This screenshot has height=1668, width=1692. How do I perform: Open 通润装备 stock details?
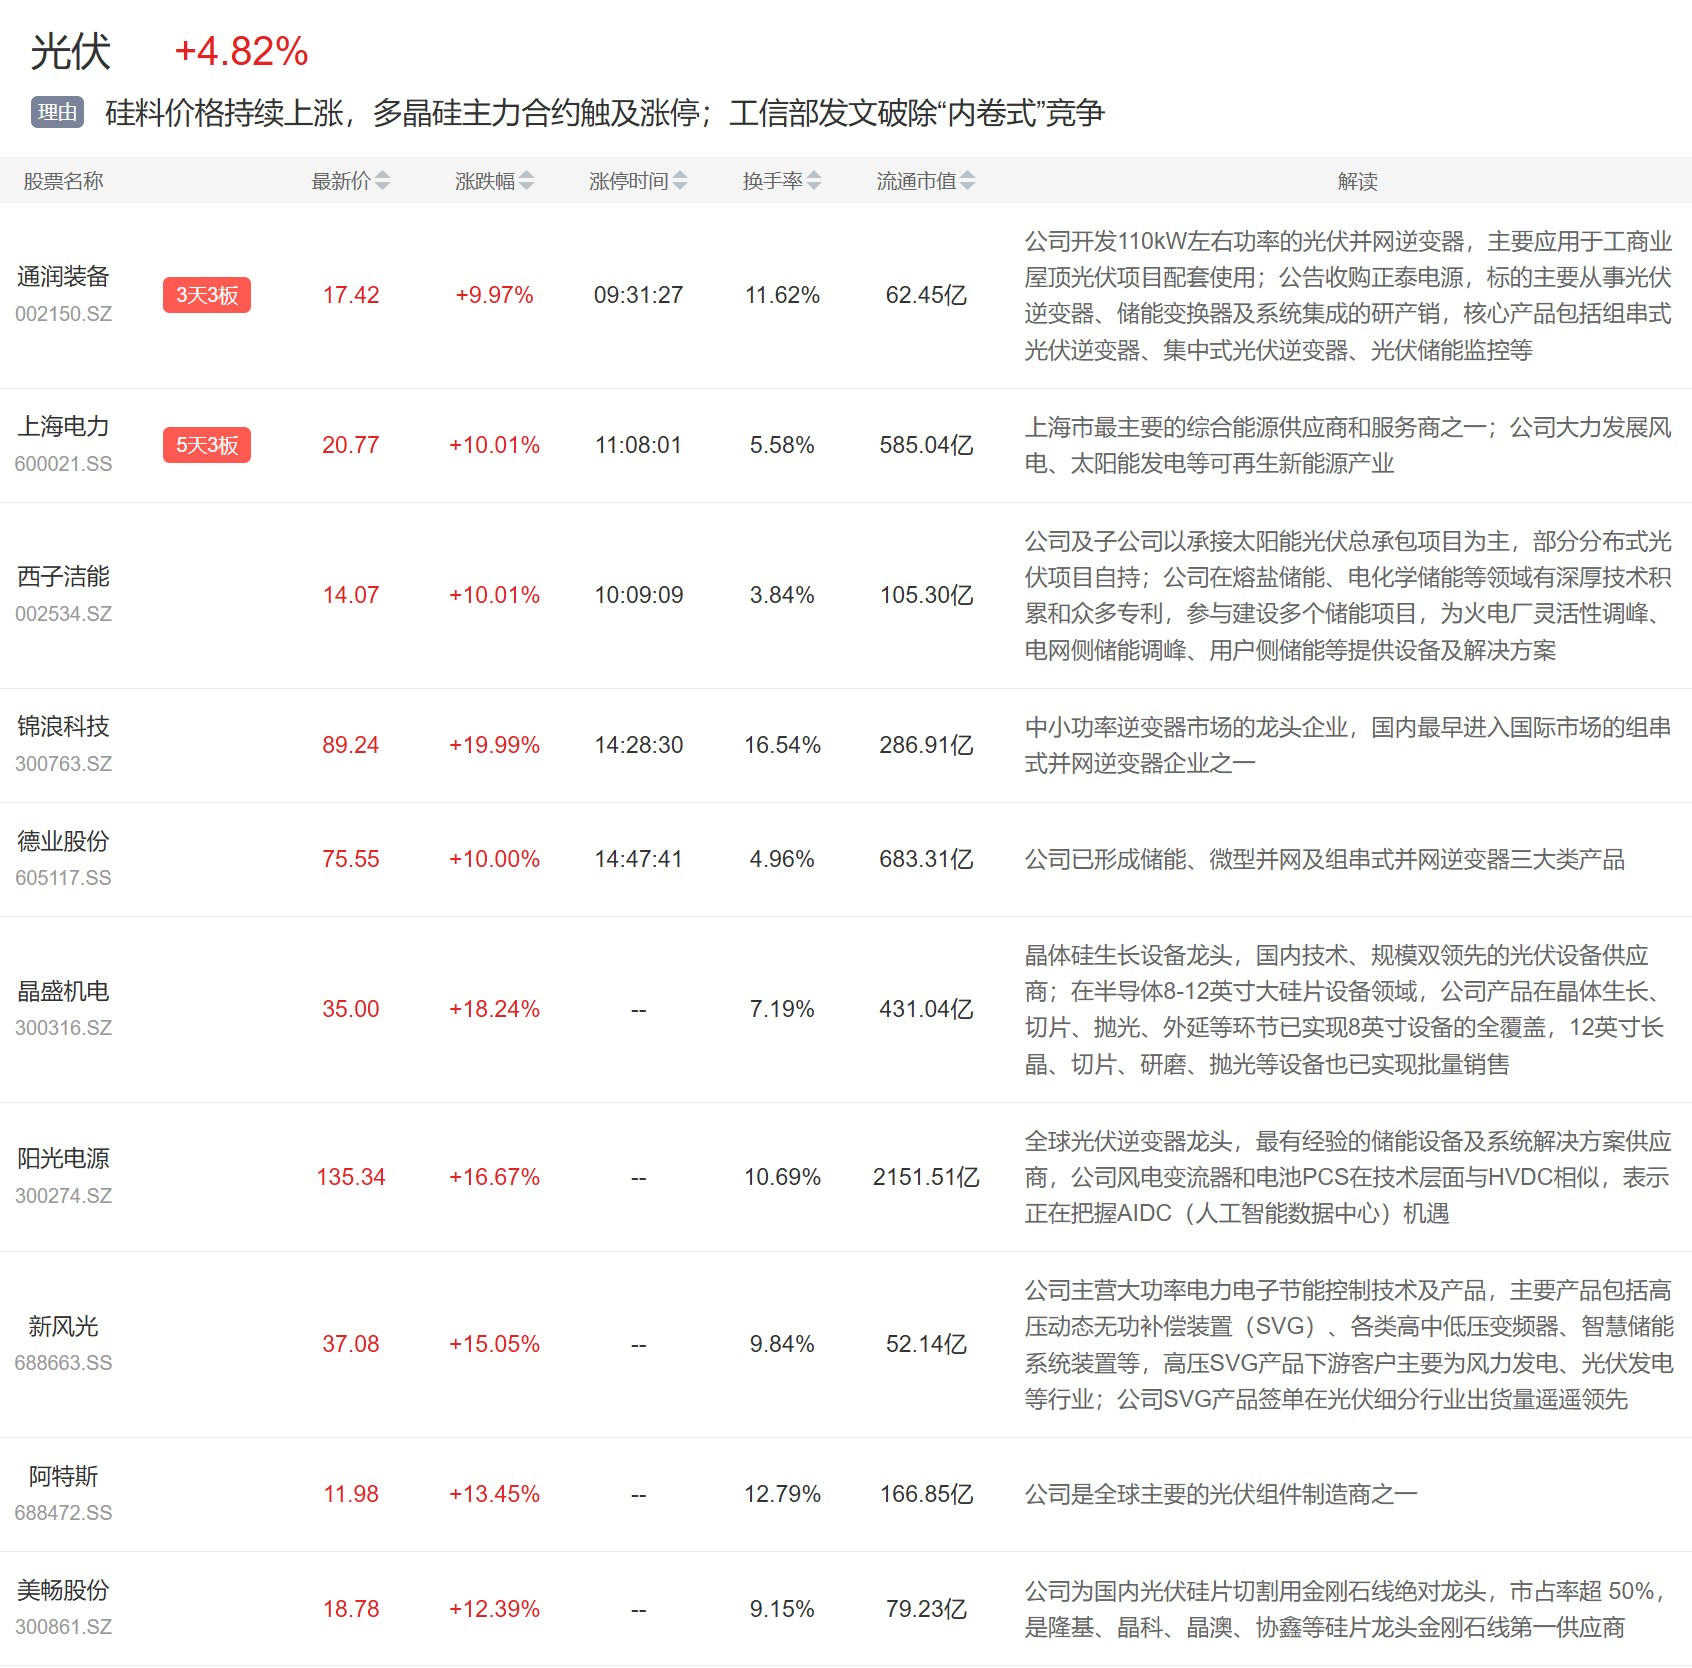pyautogui.click(x=63, y=277)
